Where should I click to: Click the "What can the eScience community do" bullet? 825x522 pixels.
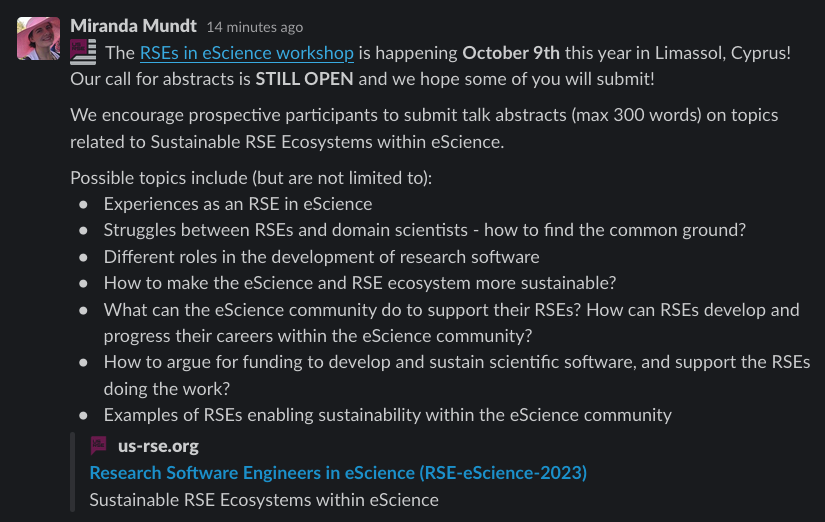(x=451, y=309)
